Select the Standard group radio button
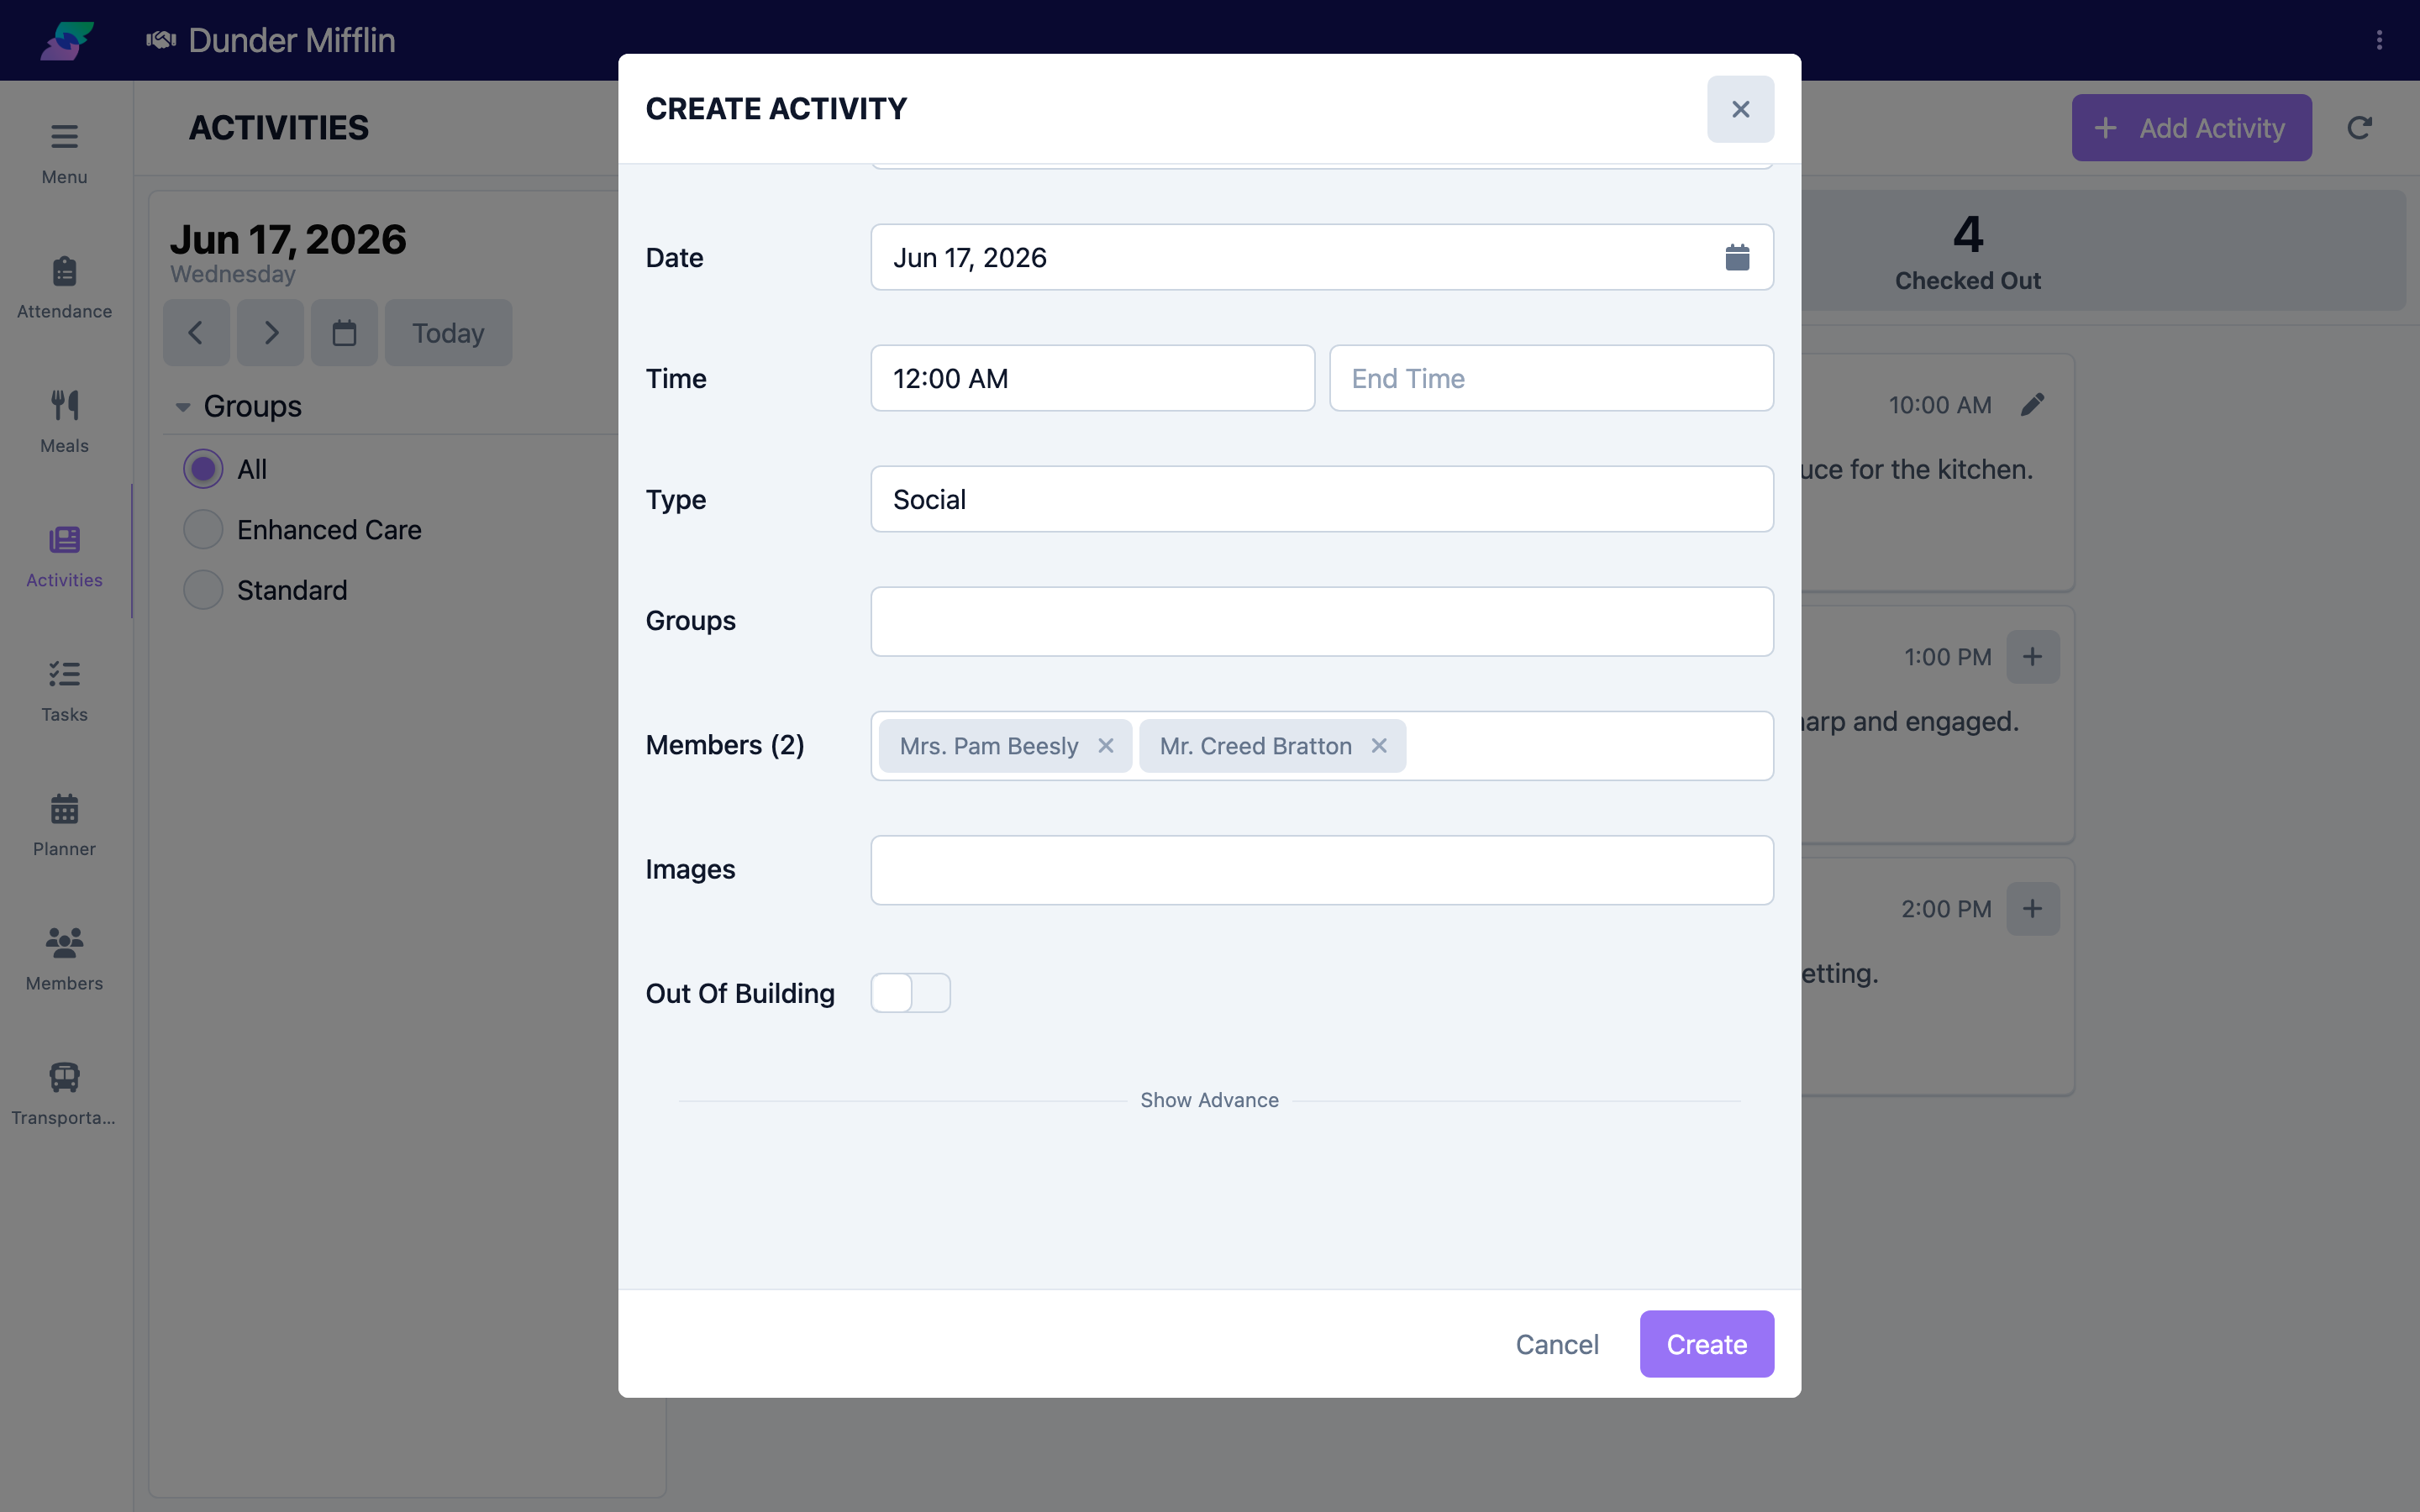 coord(203,590)
